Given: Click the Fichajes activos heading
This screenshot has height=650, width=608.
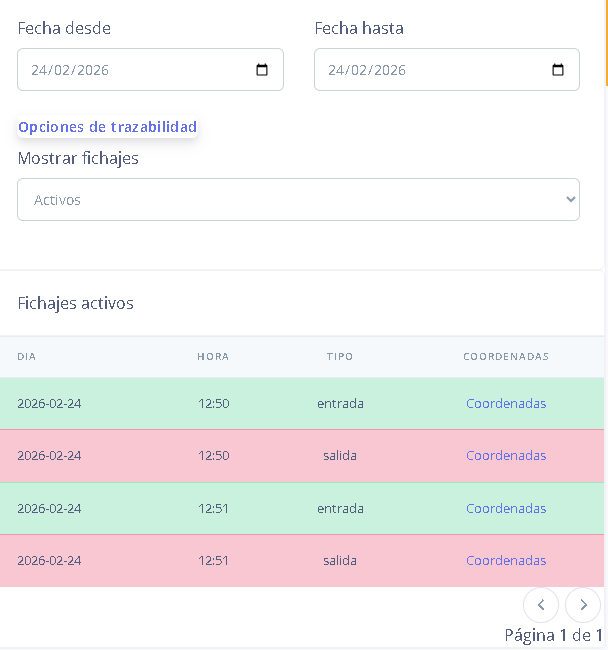Looking at the screenshot, I should (x=75, y=303).
